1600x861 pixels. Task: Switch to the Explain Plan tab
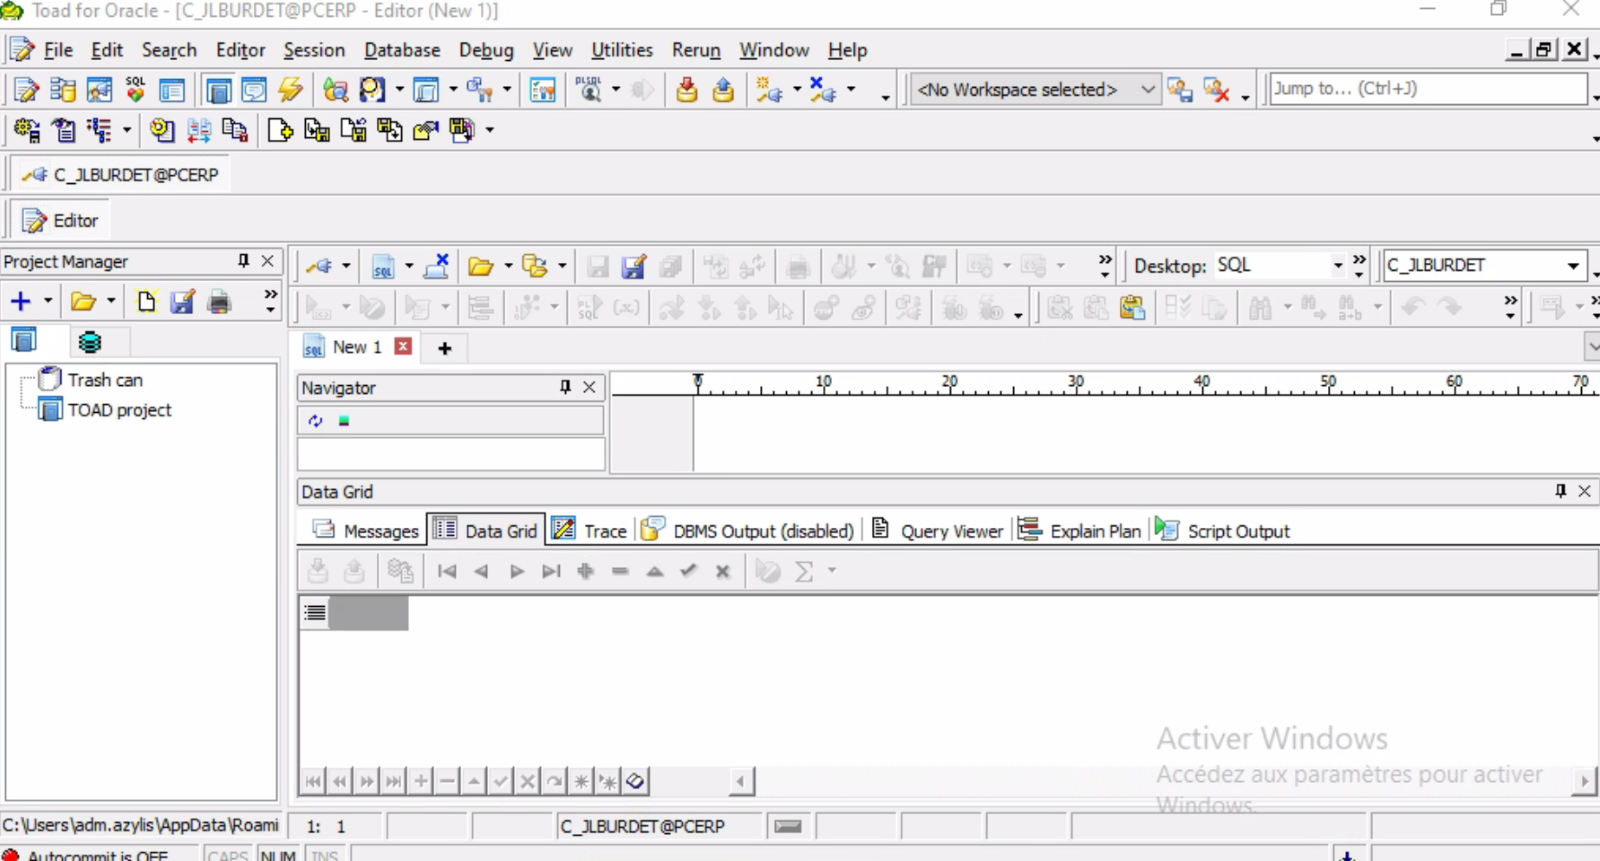[1079, 531]
